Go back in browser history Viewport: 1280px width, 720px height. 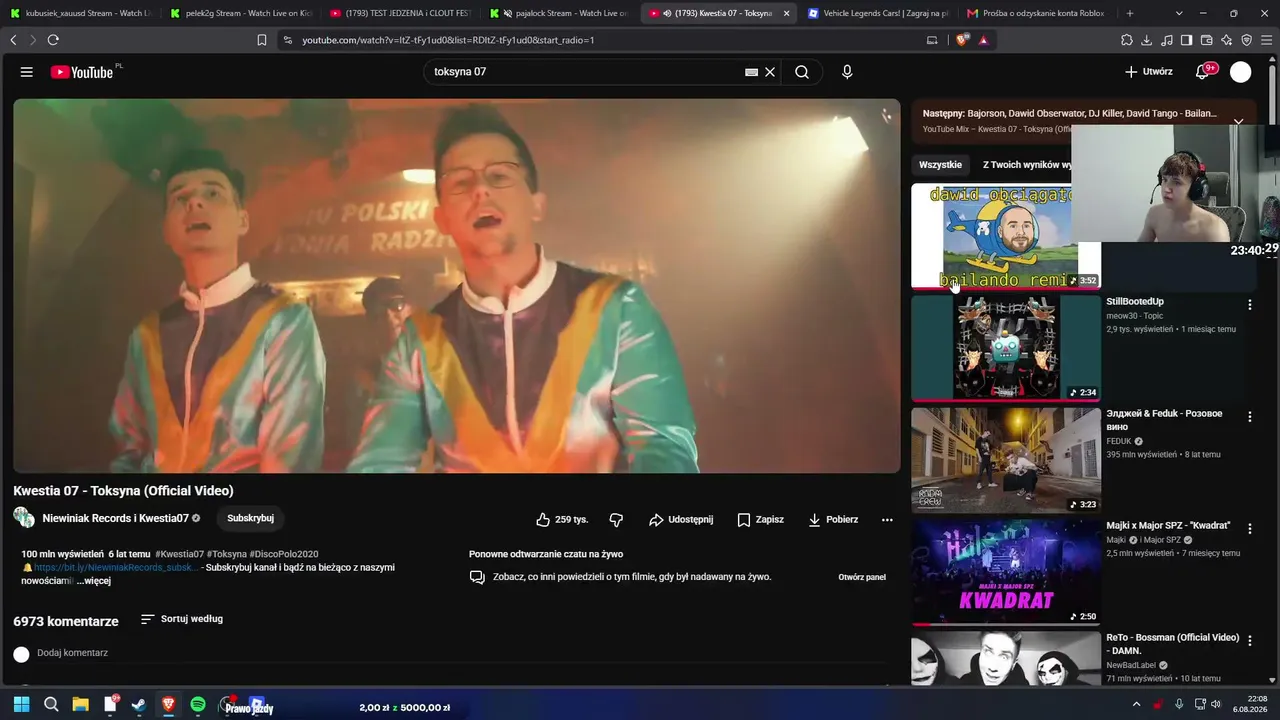click(x=13, y=40)
